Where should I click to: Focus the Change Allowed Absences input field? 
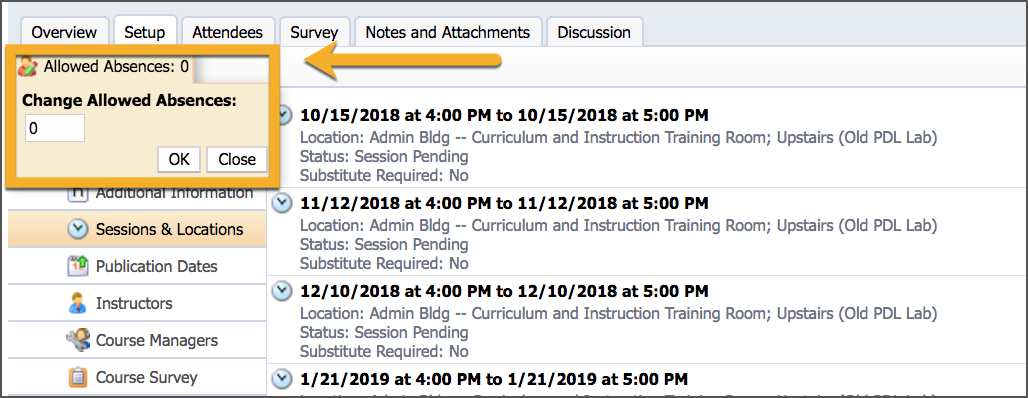55,128
